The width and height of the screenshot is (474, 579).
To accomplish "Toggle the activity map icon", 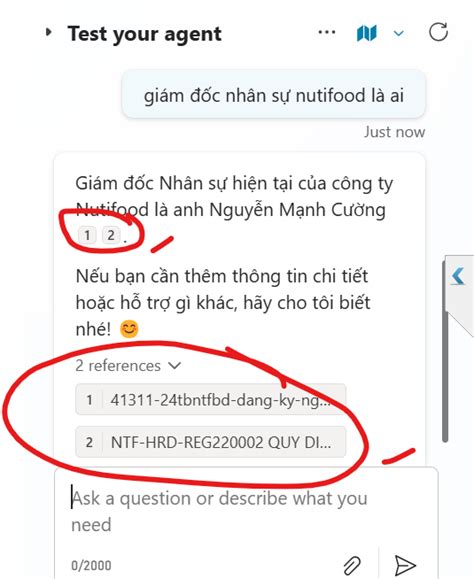I will pos(366,33).
